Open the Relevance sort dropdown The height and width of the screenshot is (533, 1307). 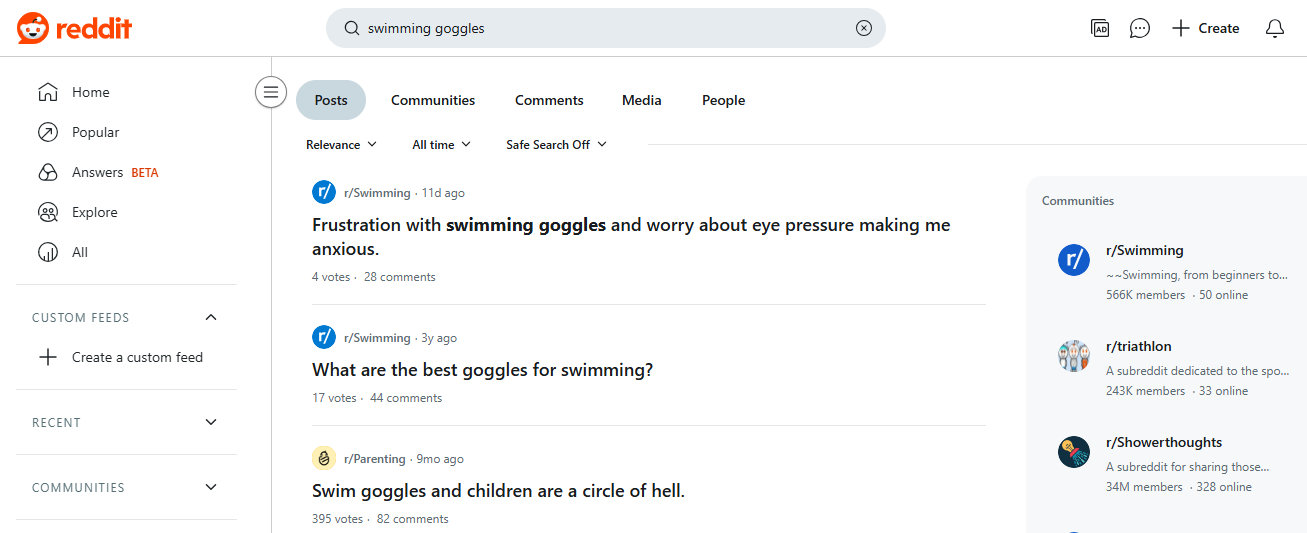pyautogui.click(x=341, y=145)
